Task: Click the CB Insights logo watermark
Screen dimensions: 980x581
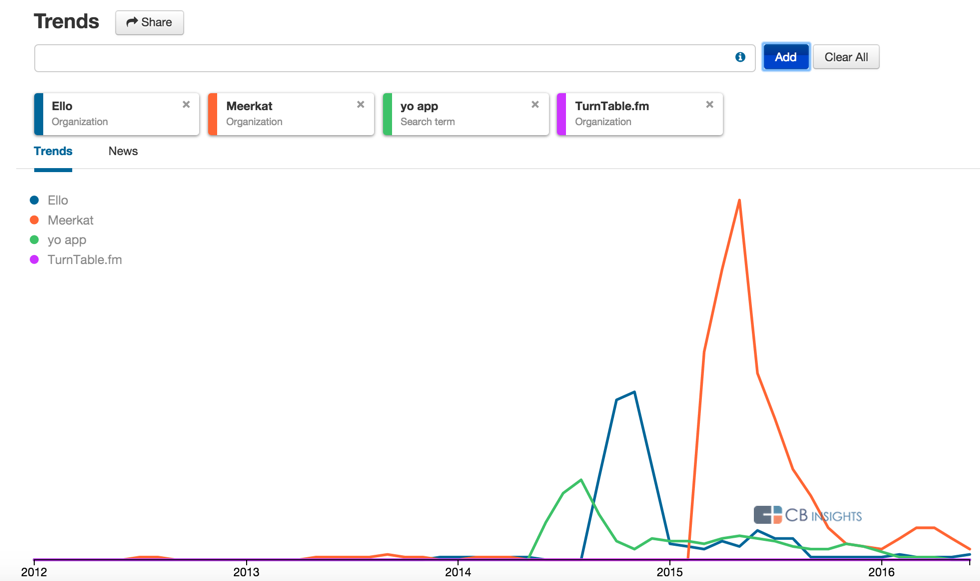Action: tap(808, 515)
